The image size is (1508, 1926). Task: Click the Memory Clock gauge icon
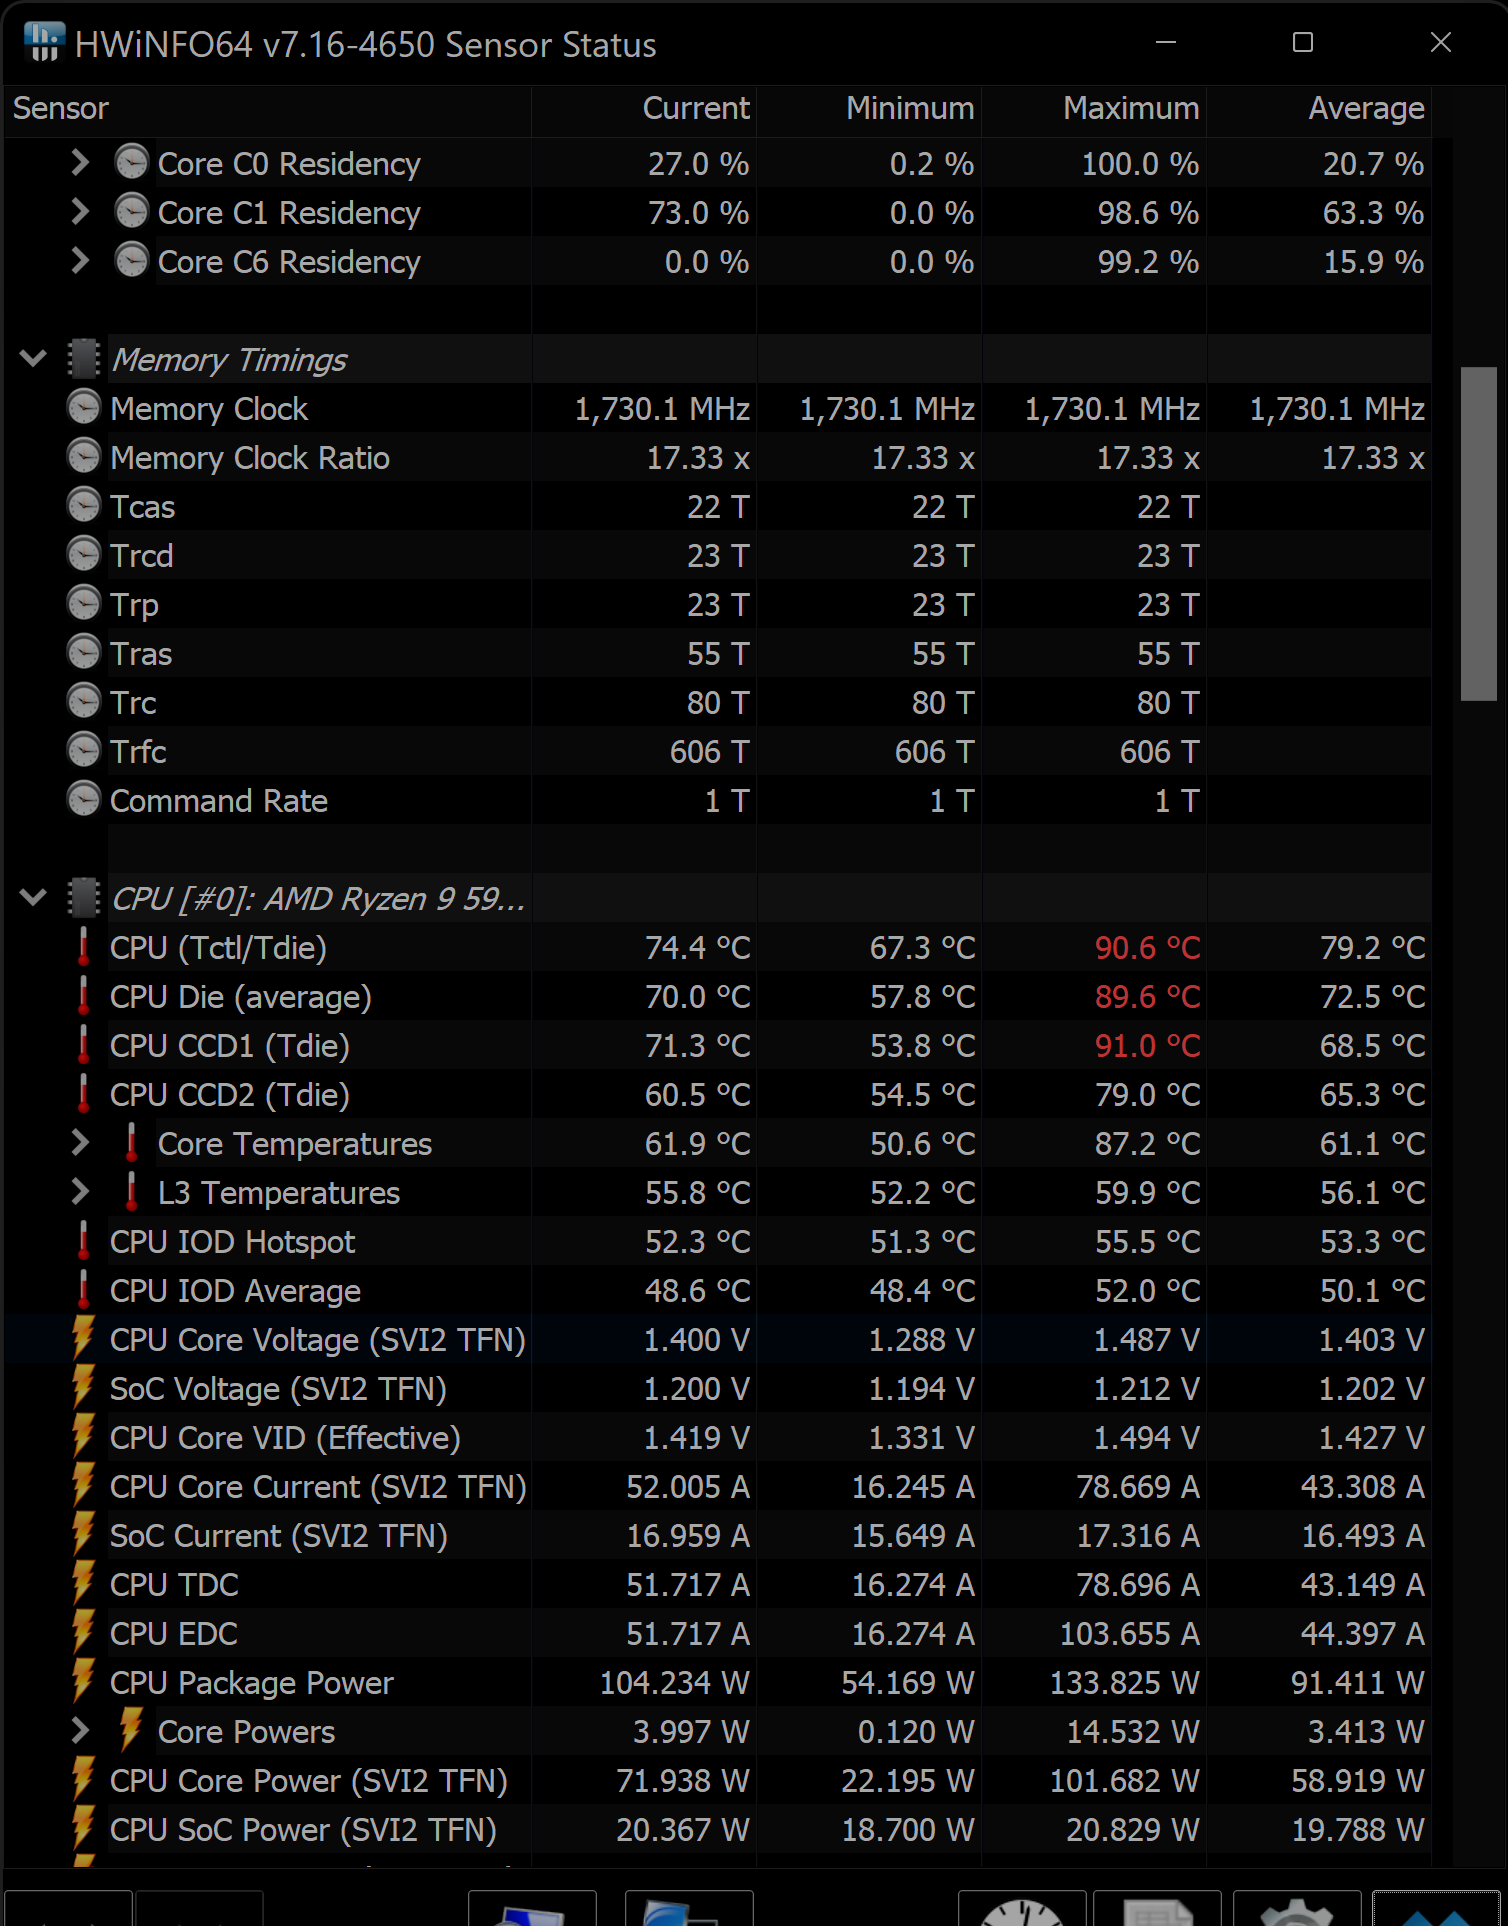(x=84, y=408)
